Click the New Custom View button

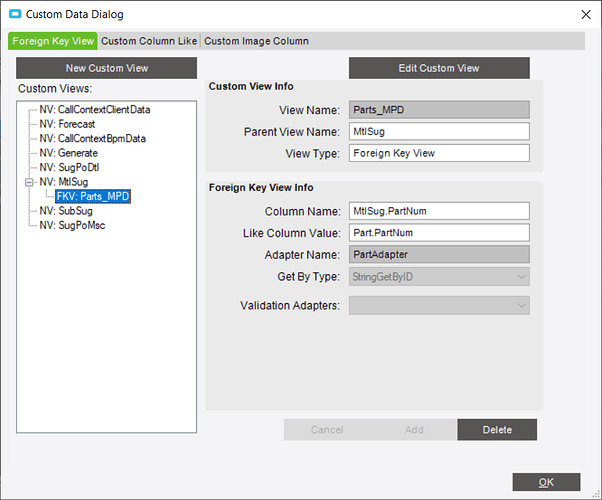point(106,68)
